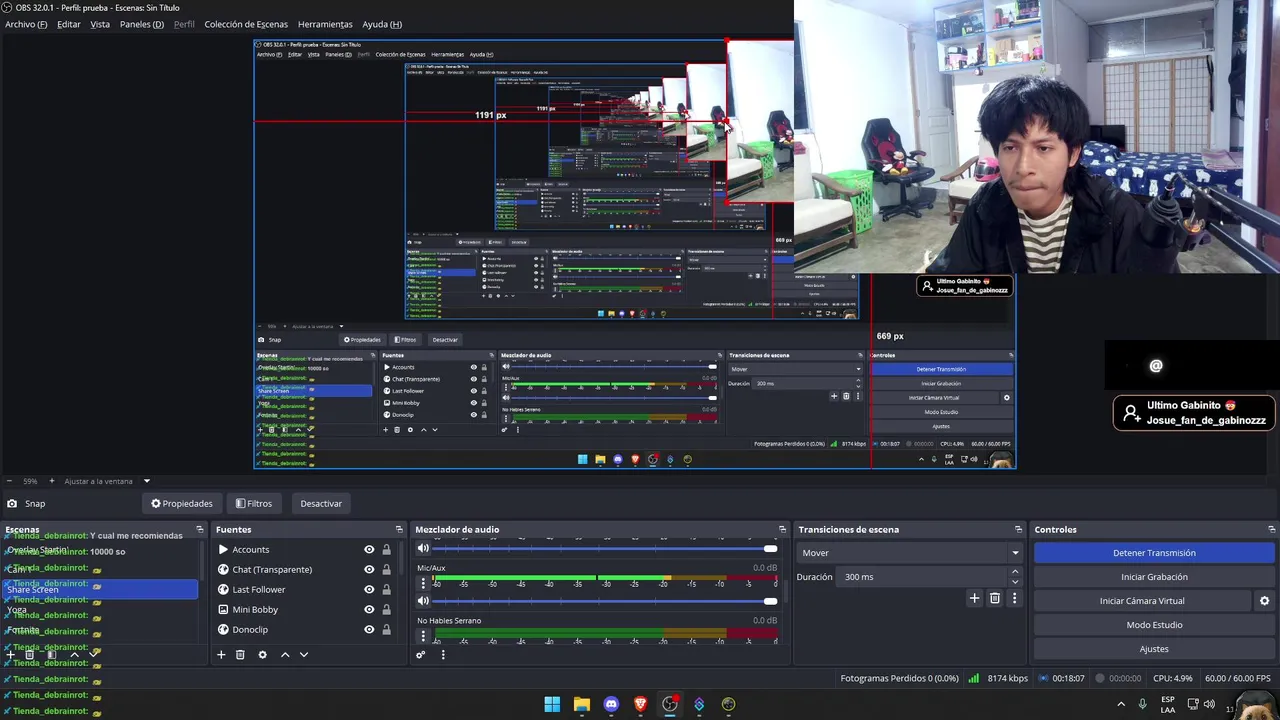The image size is (1280, 720).
Task: Click Iniciar Cámara Virtual
Action: coord(1142,601)
